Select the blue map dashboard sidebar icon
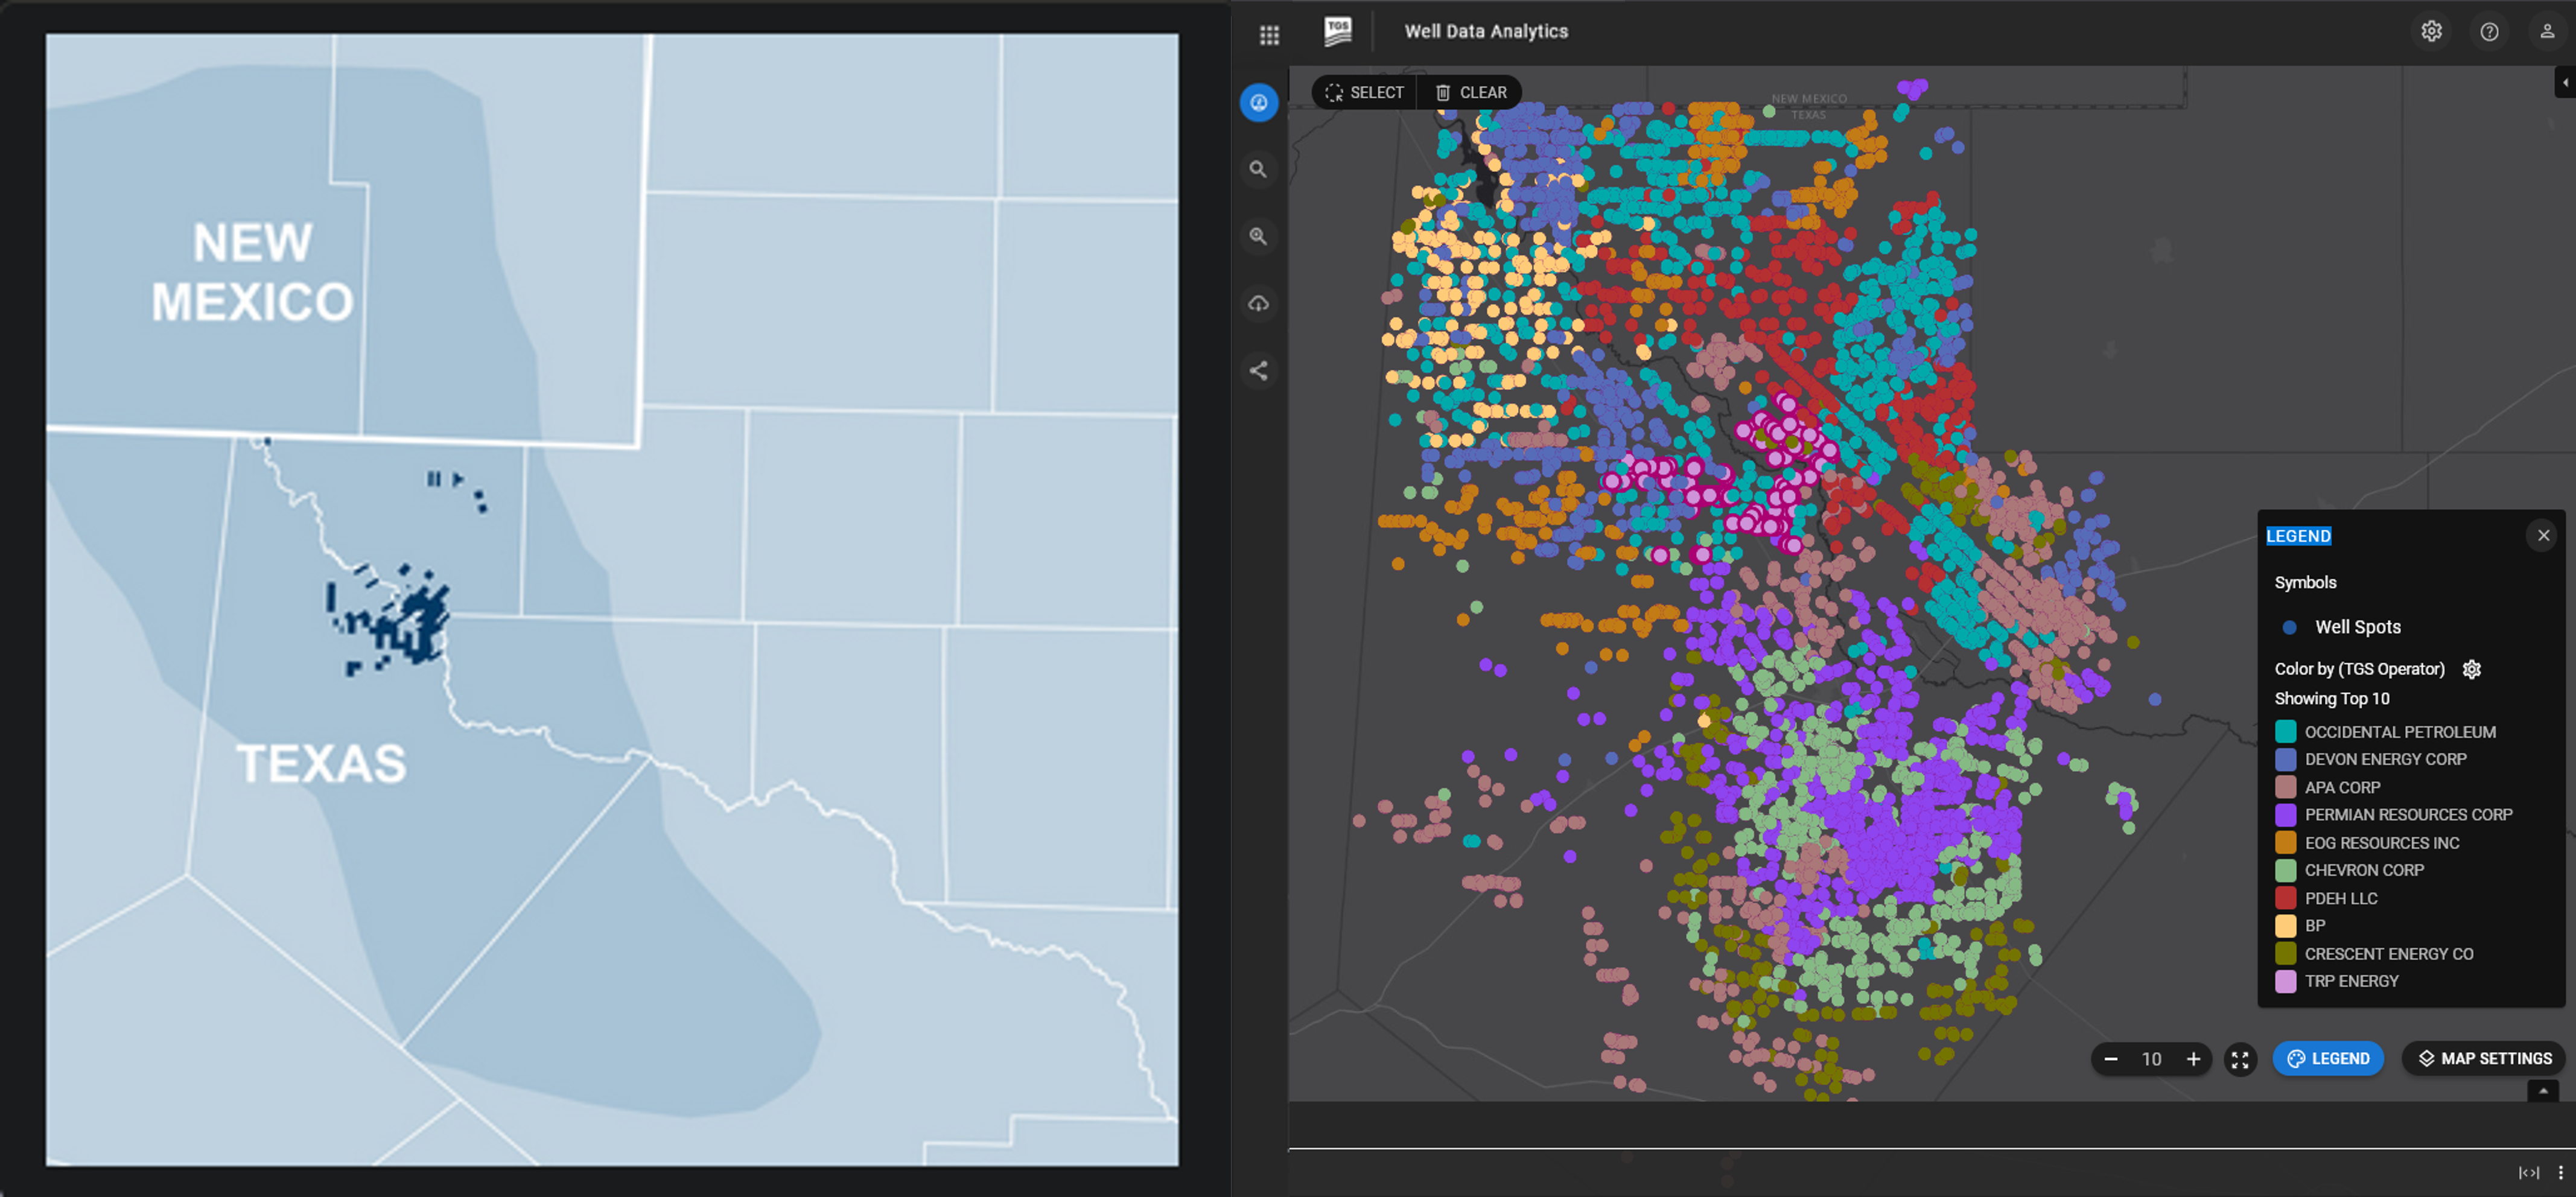This screenshot has width=2576, height=1197. [x=1259, y=103]
